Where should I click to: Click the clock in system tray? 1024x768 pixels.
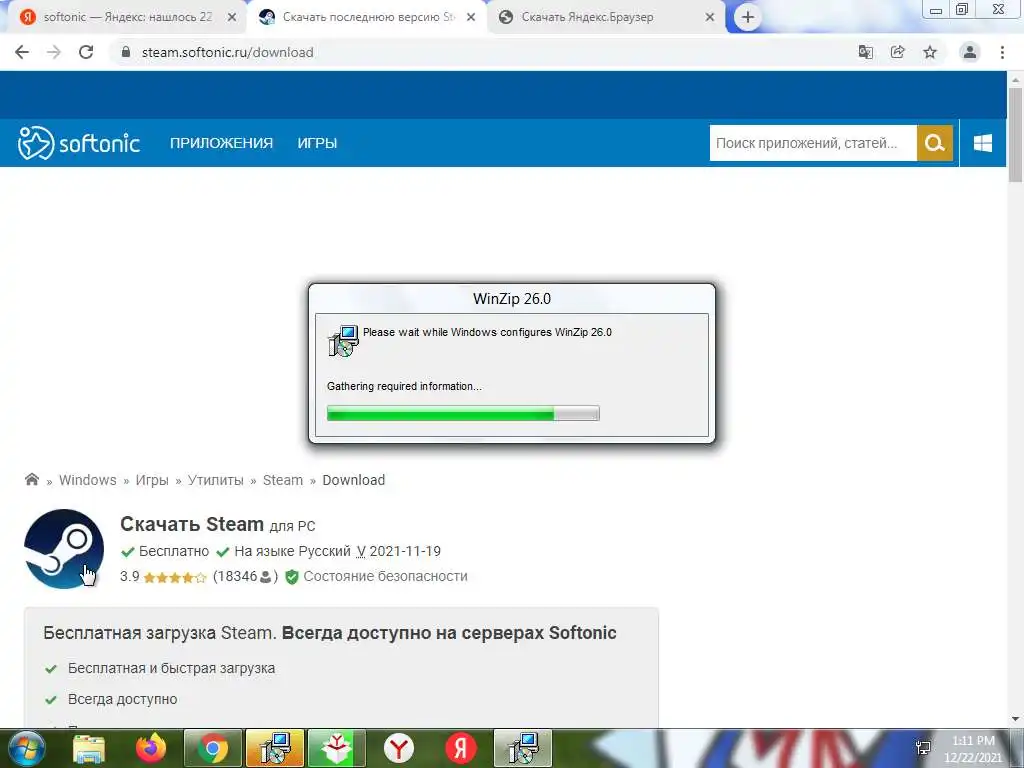pyautogui.click(x=973, y=749)
